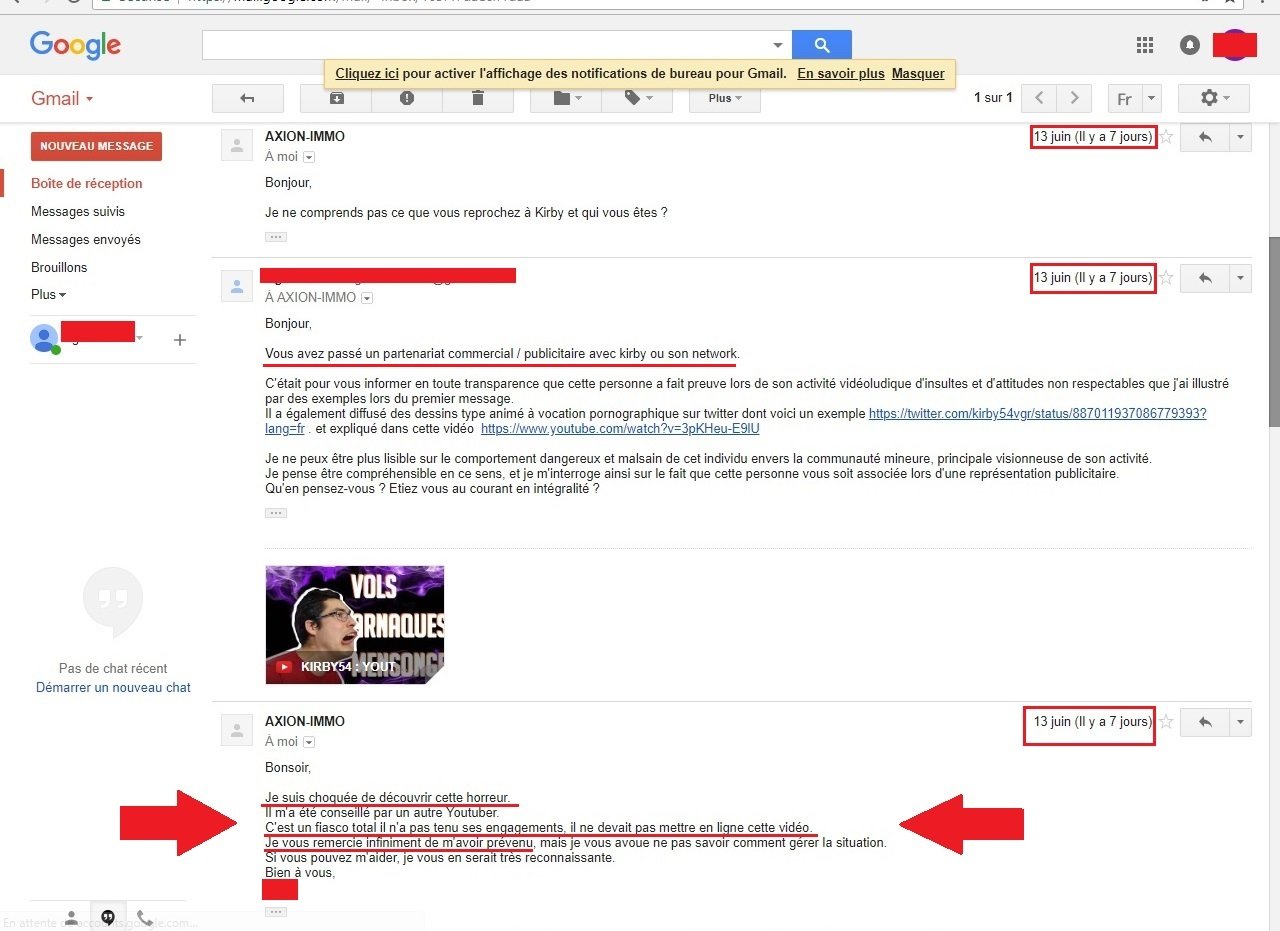
Task: Reply to the message sent to AXION-IMMO
Action: click(1205, 278)
